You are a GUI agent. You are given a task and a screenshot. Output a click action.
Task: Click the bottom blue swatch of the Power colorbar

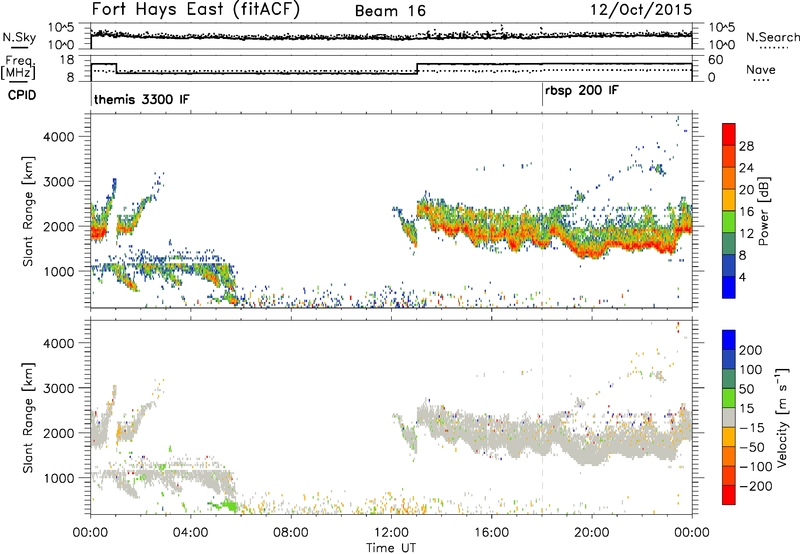(729, 287)
